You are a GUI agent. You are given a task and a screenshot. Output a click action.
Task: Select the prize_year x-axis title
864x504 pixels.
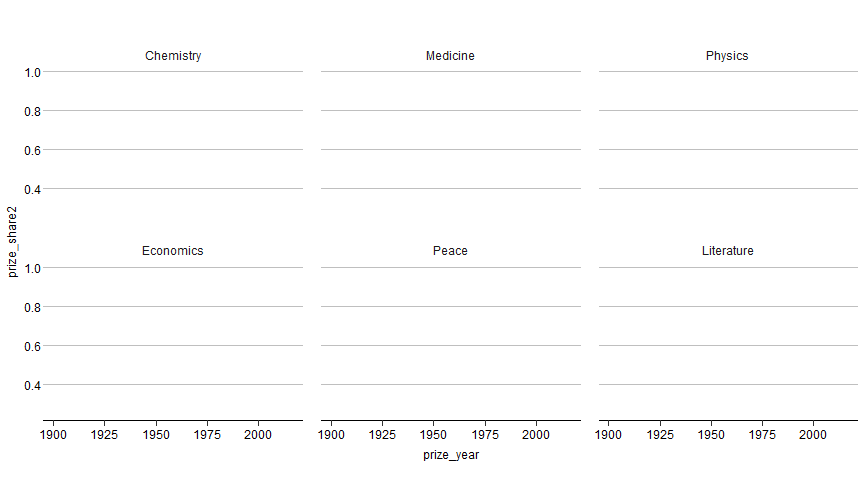click(x=451, y=455)
